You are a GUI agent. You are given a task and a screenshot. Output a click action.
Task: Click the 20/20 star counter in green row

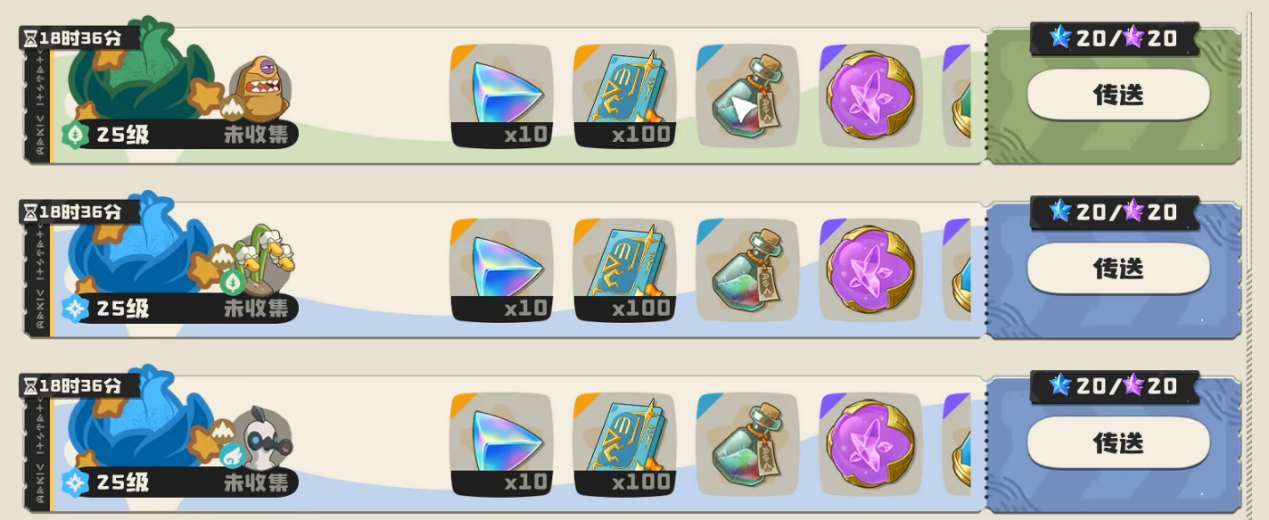[x=1114, y=39]
